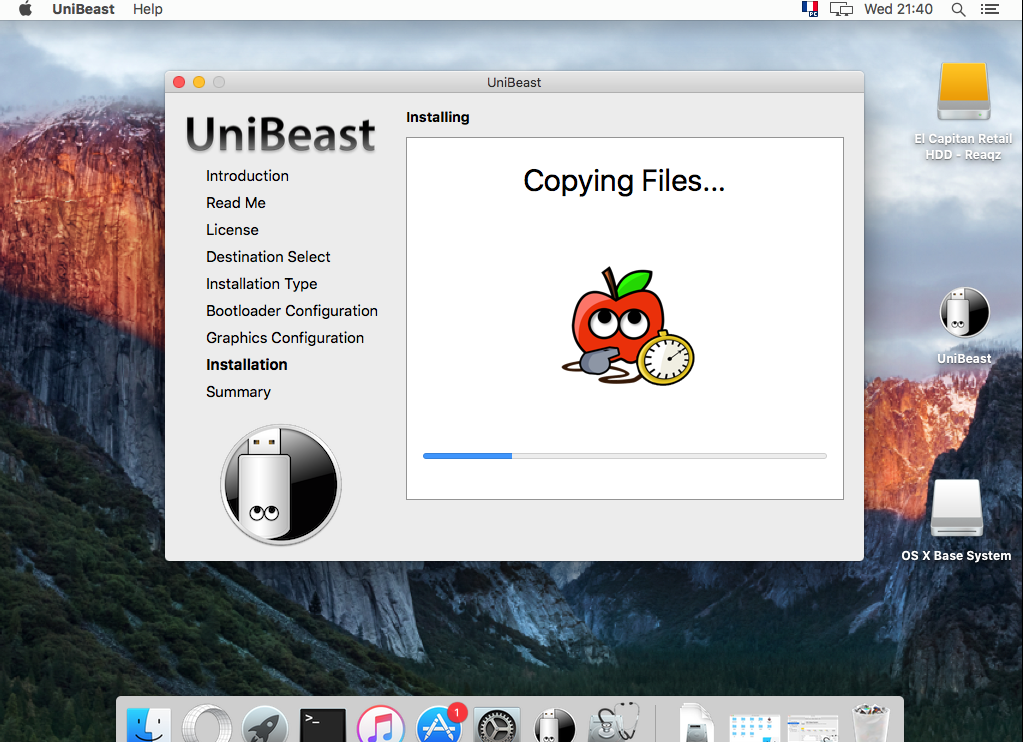
Task: Click the Summary step
Action: [x=238, y=392]
